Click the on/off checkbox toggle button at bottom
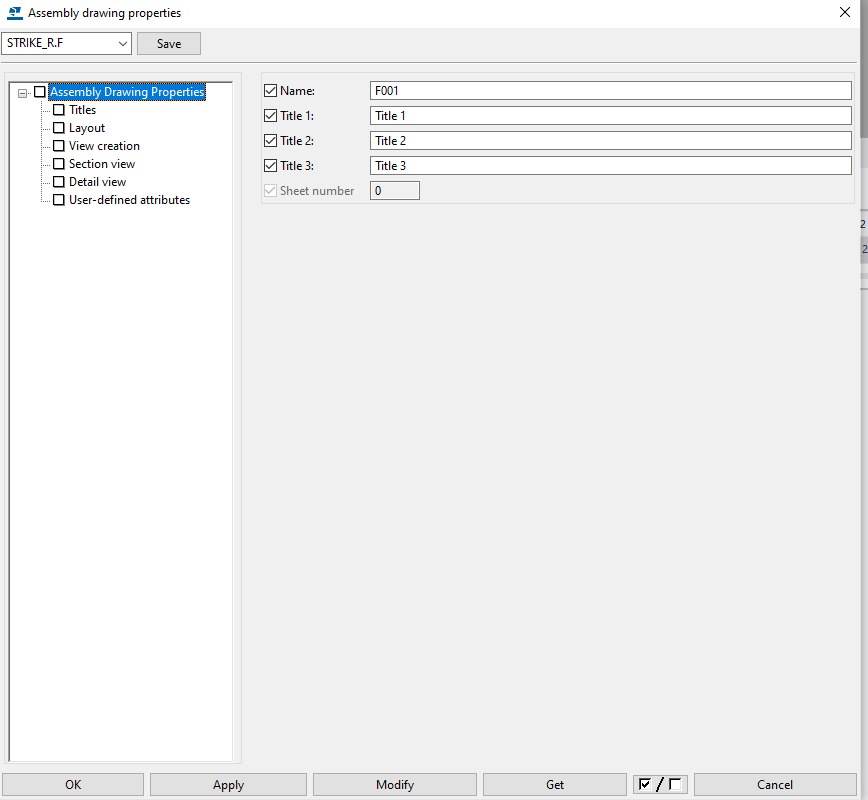 (x=660, y=784)
